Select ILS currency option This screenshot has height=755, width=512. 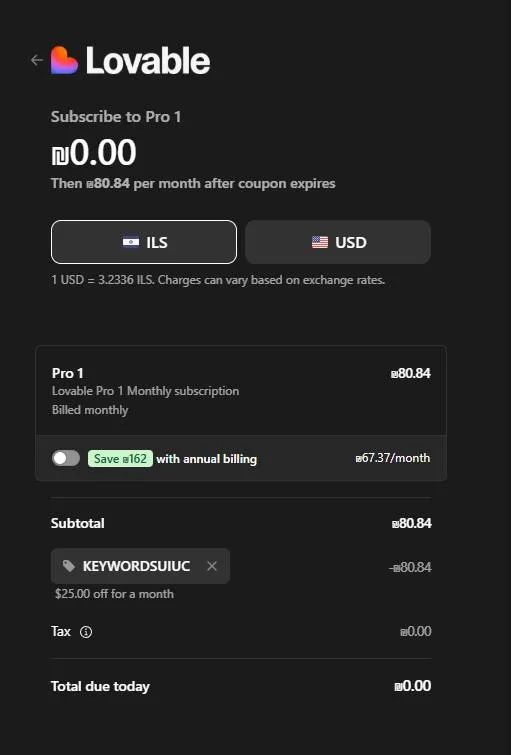[144, 242]
